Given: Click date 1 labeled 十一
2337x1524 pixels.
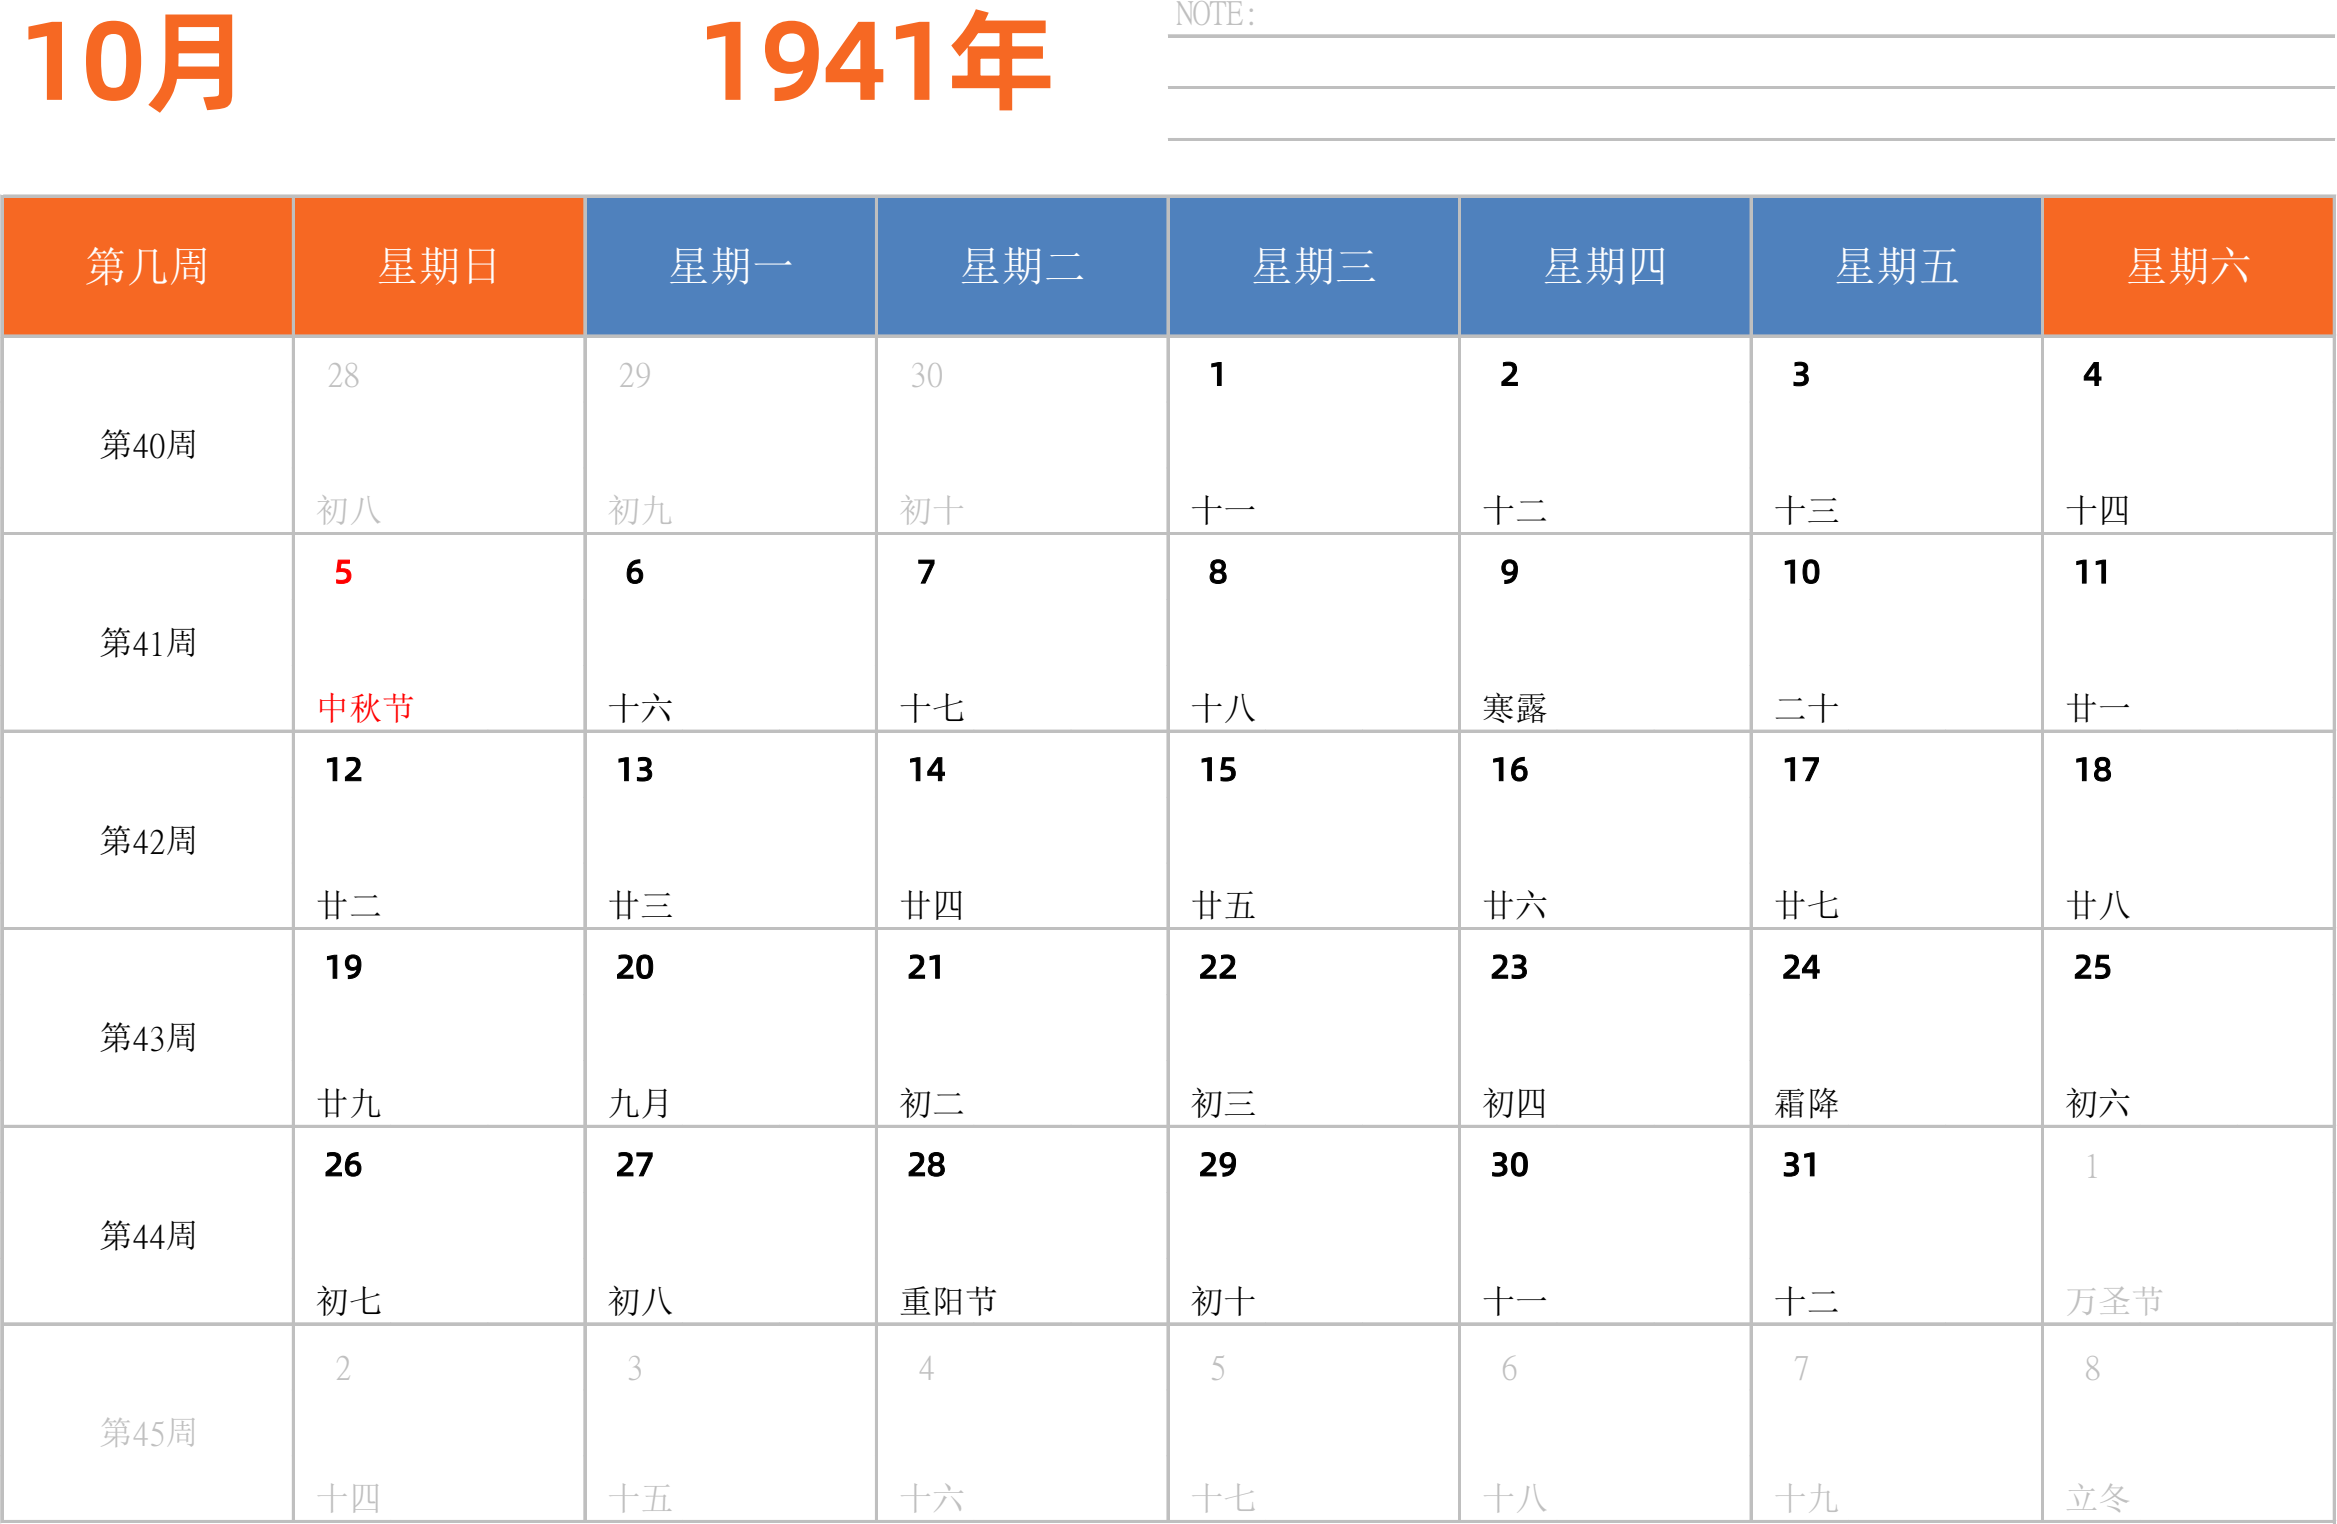Looking at the screenshot, I should 1313,435.
